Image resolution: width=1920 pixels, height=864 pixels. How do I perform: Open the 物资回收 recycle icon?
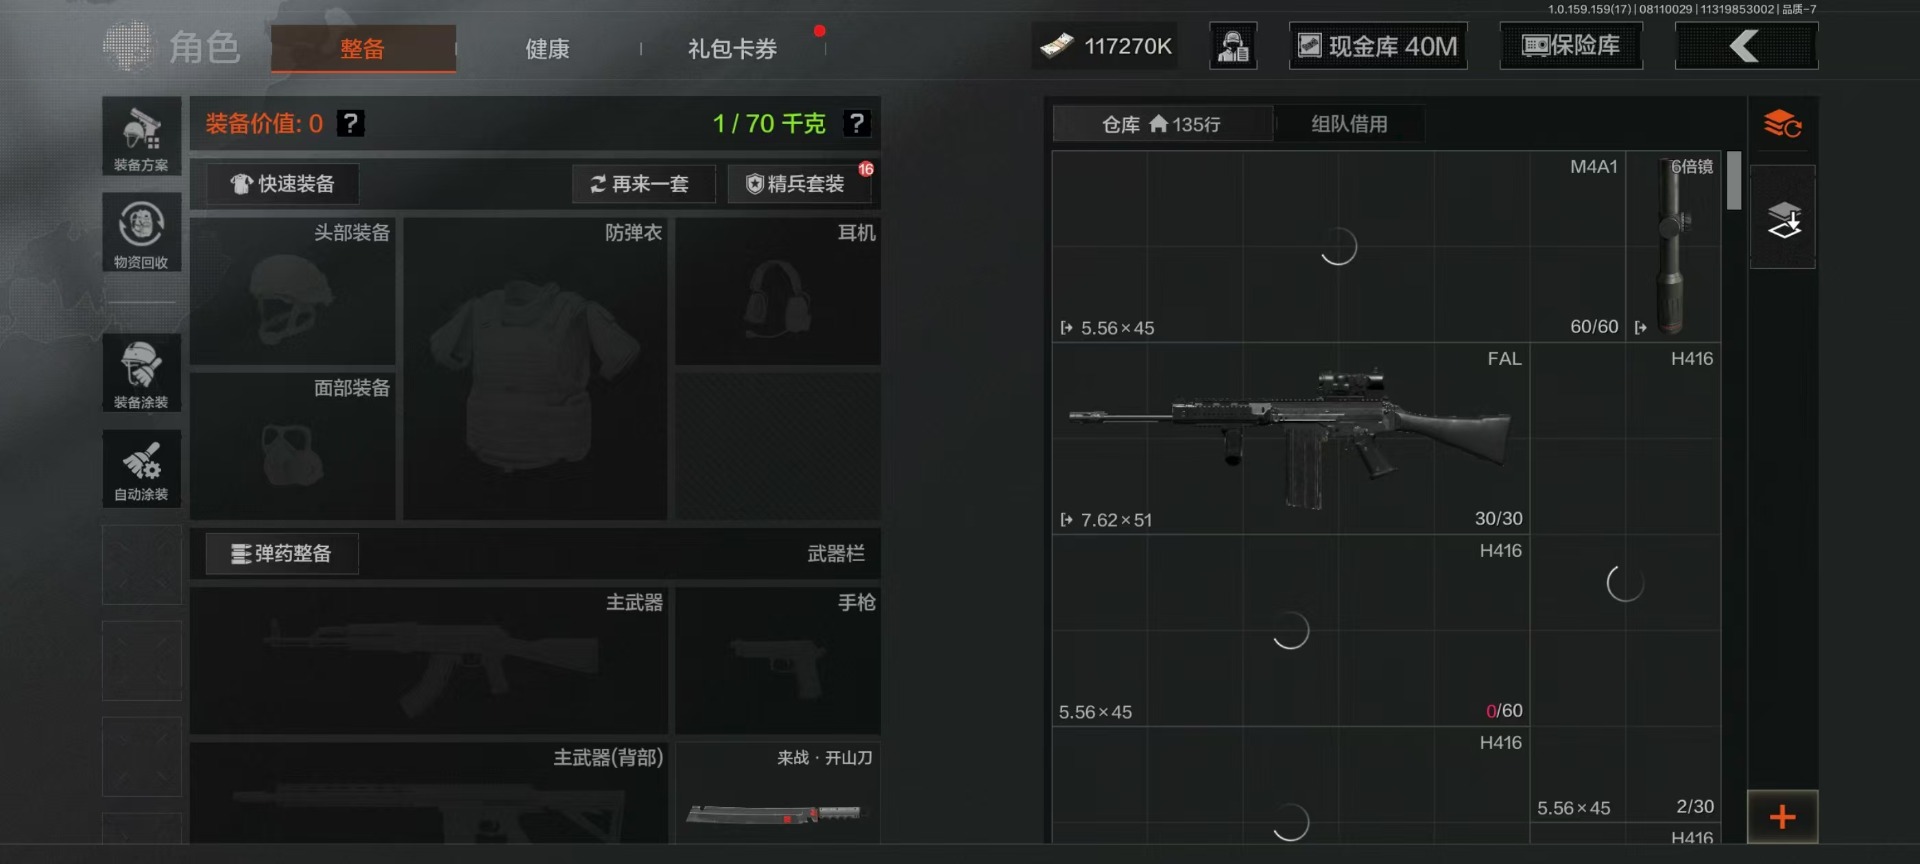[141, 233]
